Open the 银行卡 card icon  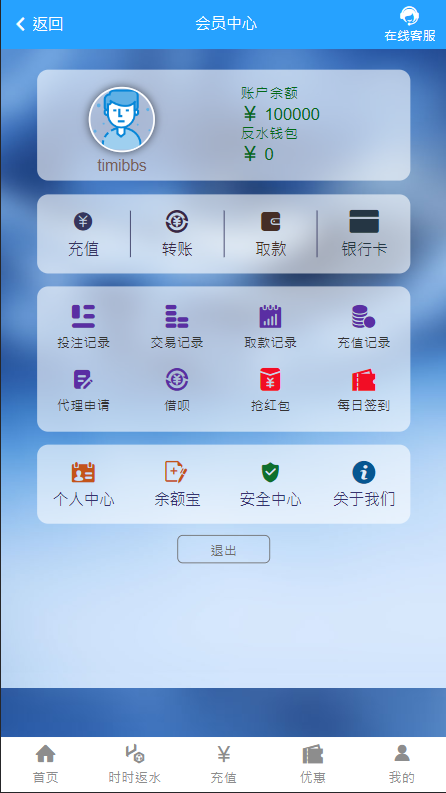coord(364,222)
